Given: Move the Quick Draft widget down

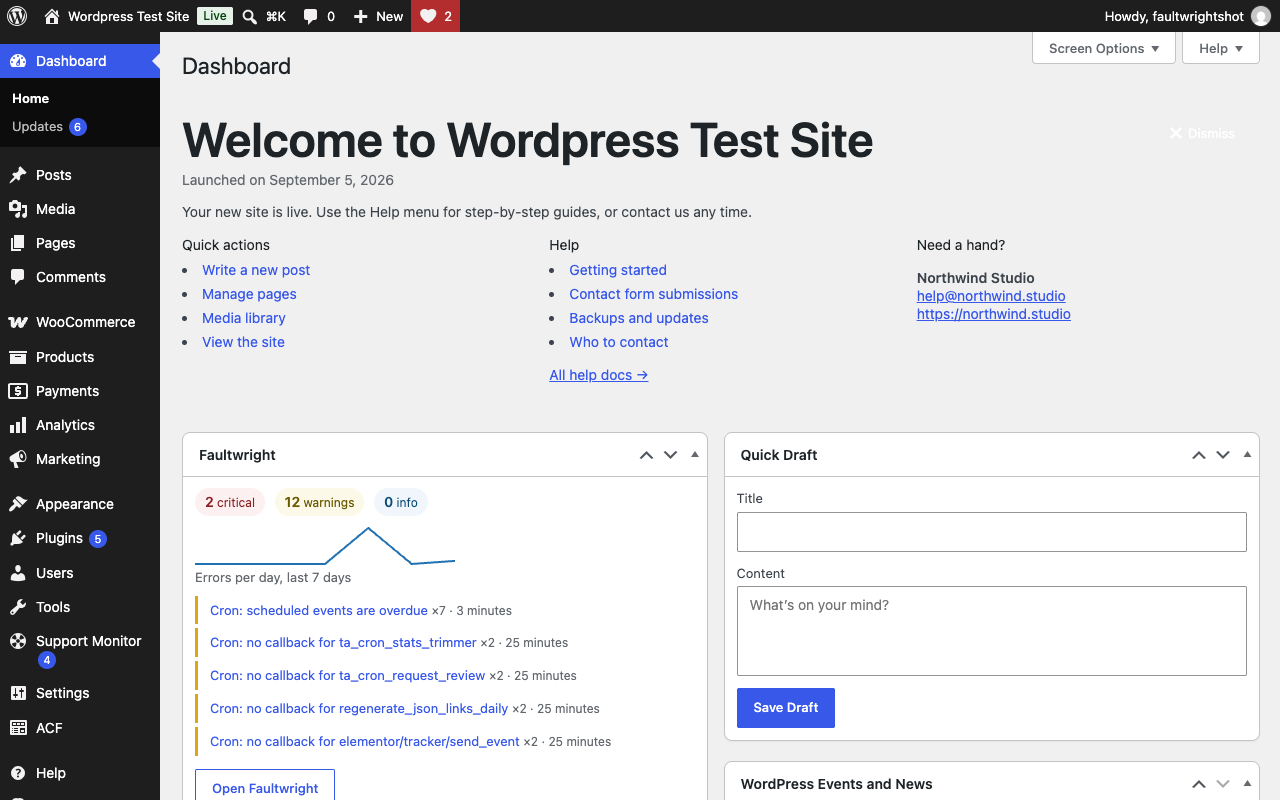Looking at the screenshot, I should pyautogui.click(x=1222, y=455).
